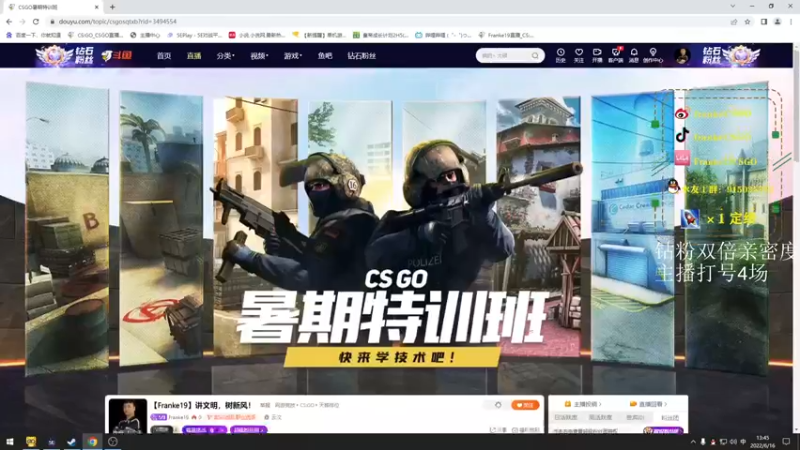The image size is (800, 450).
Task: Open the 5EPlay bookmark
Action: click(x=194, y=35)
